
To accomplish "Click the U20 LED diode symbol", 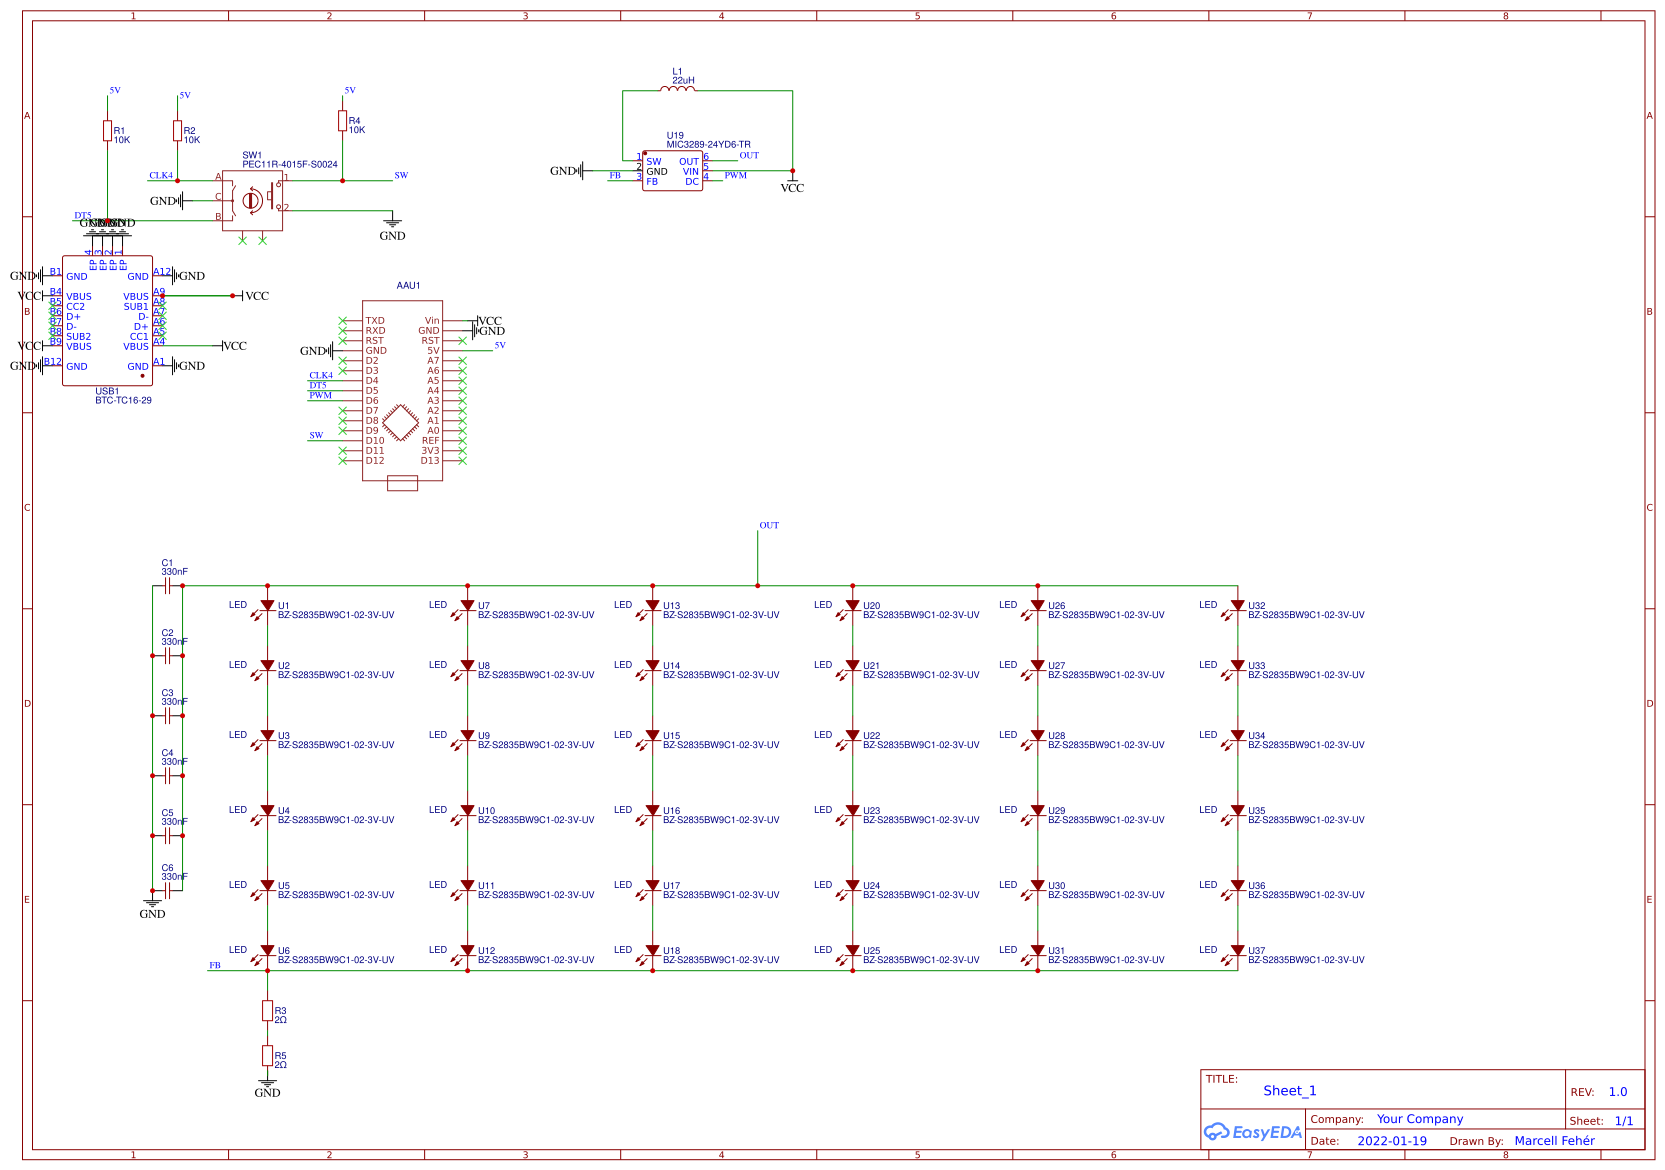I will pyautogui.click(x=851, y=607).
